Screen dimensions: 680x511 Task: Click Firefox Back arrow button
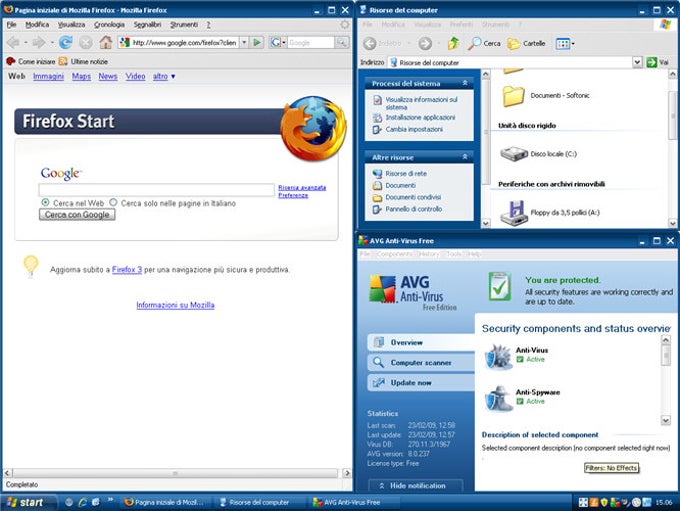tap(13, 42)
